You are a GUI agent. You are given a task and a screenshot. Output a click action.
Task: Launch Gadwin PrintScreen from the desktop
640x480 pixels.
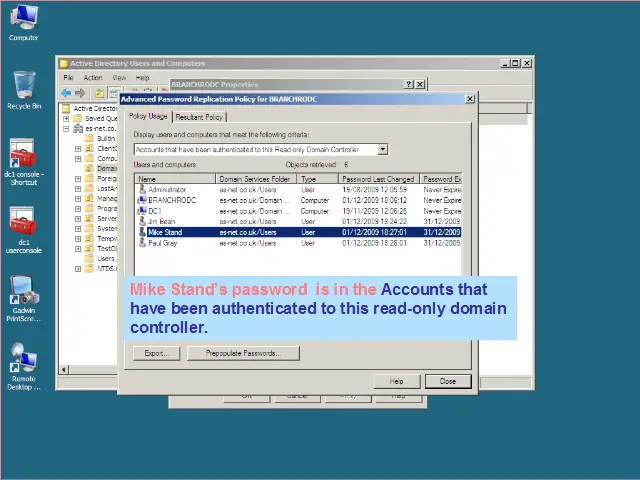23,291
